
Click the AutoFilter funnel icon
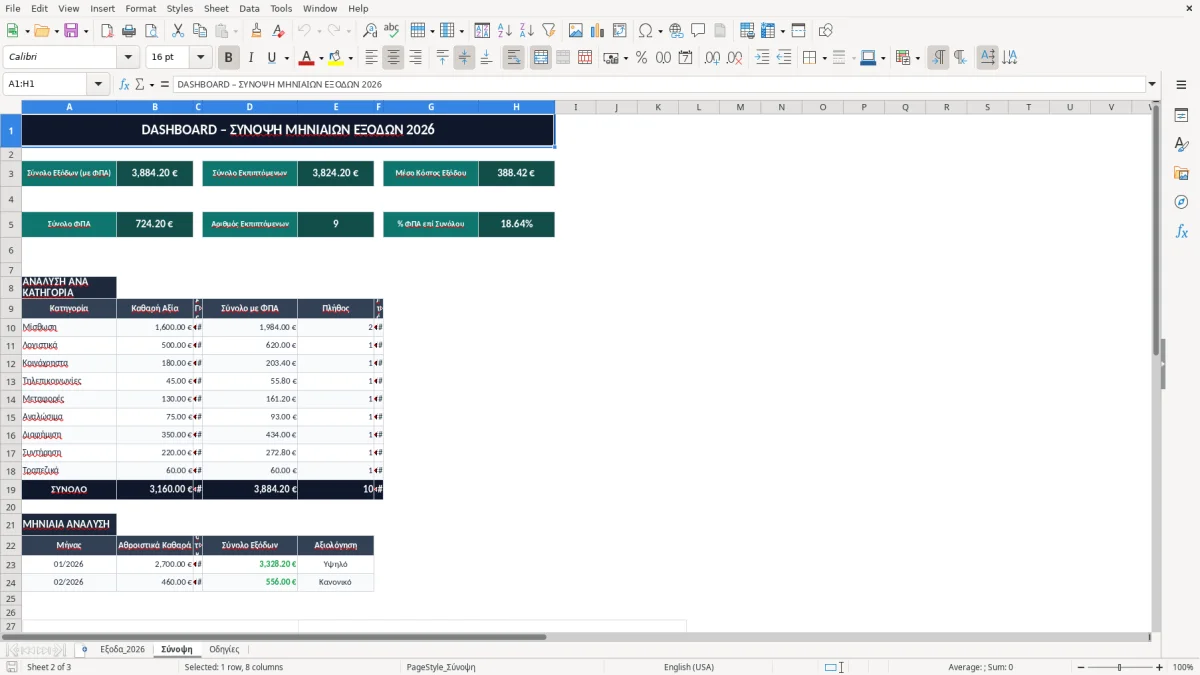tap(548, 31)
